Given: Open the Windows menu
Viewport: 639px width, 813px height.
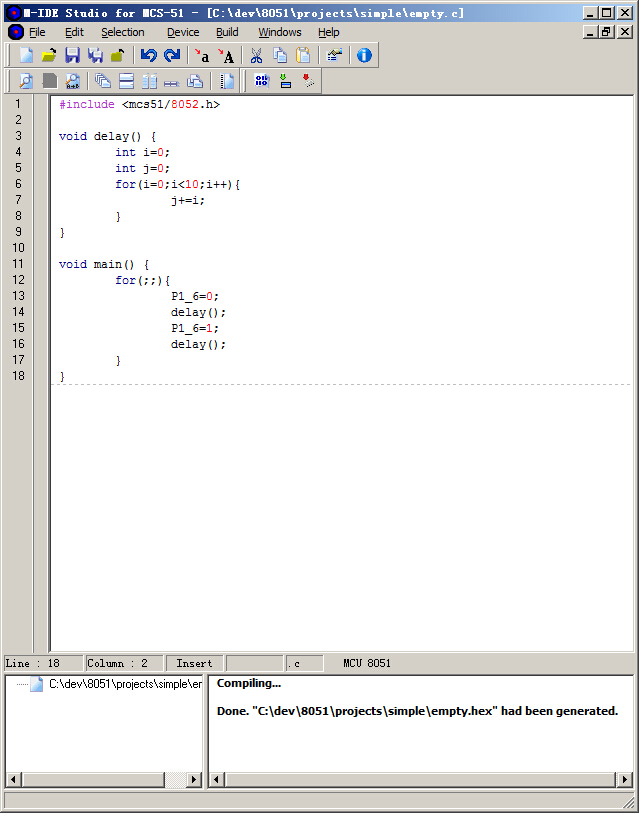Looking at the screenshot, I should [279, 32].
